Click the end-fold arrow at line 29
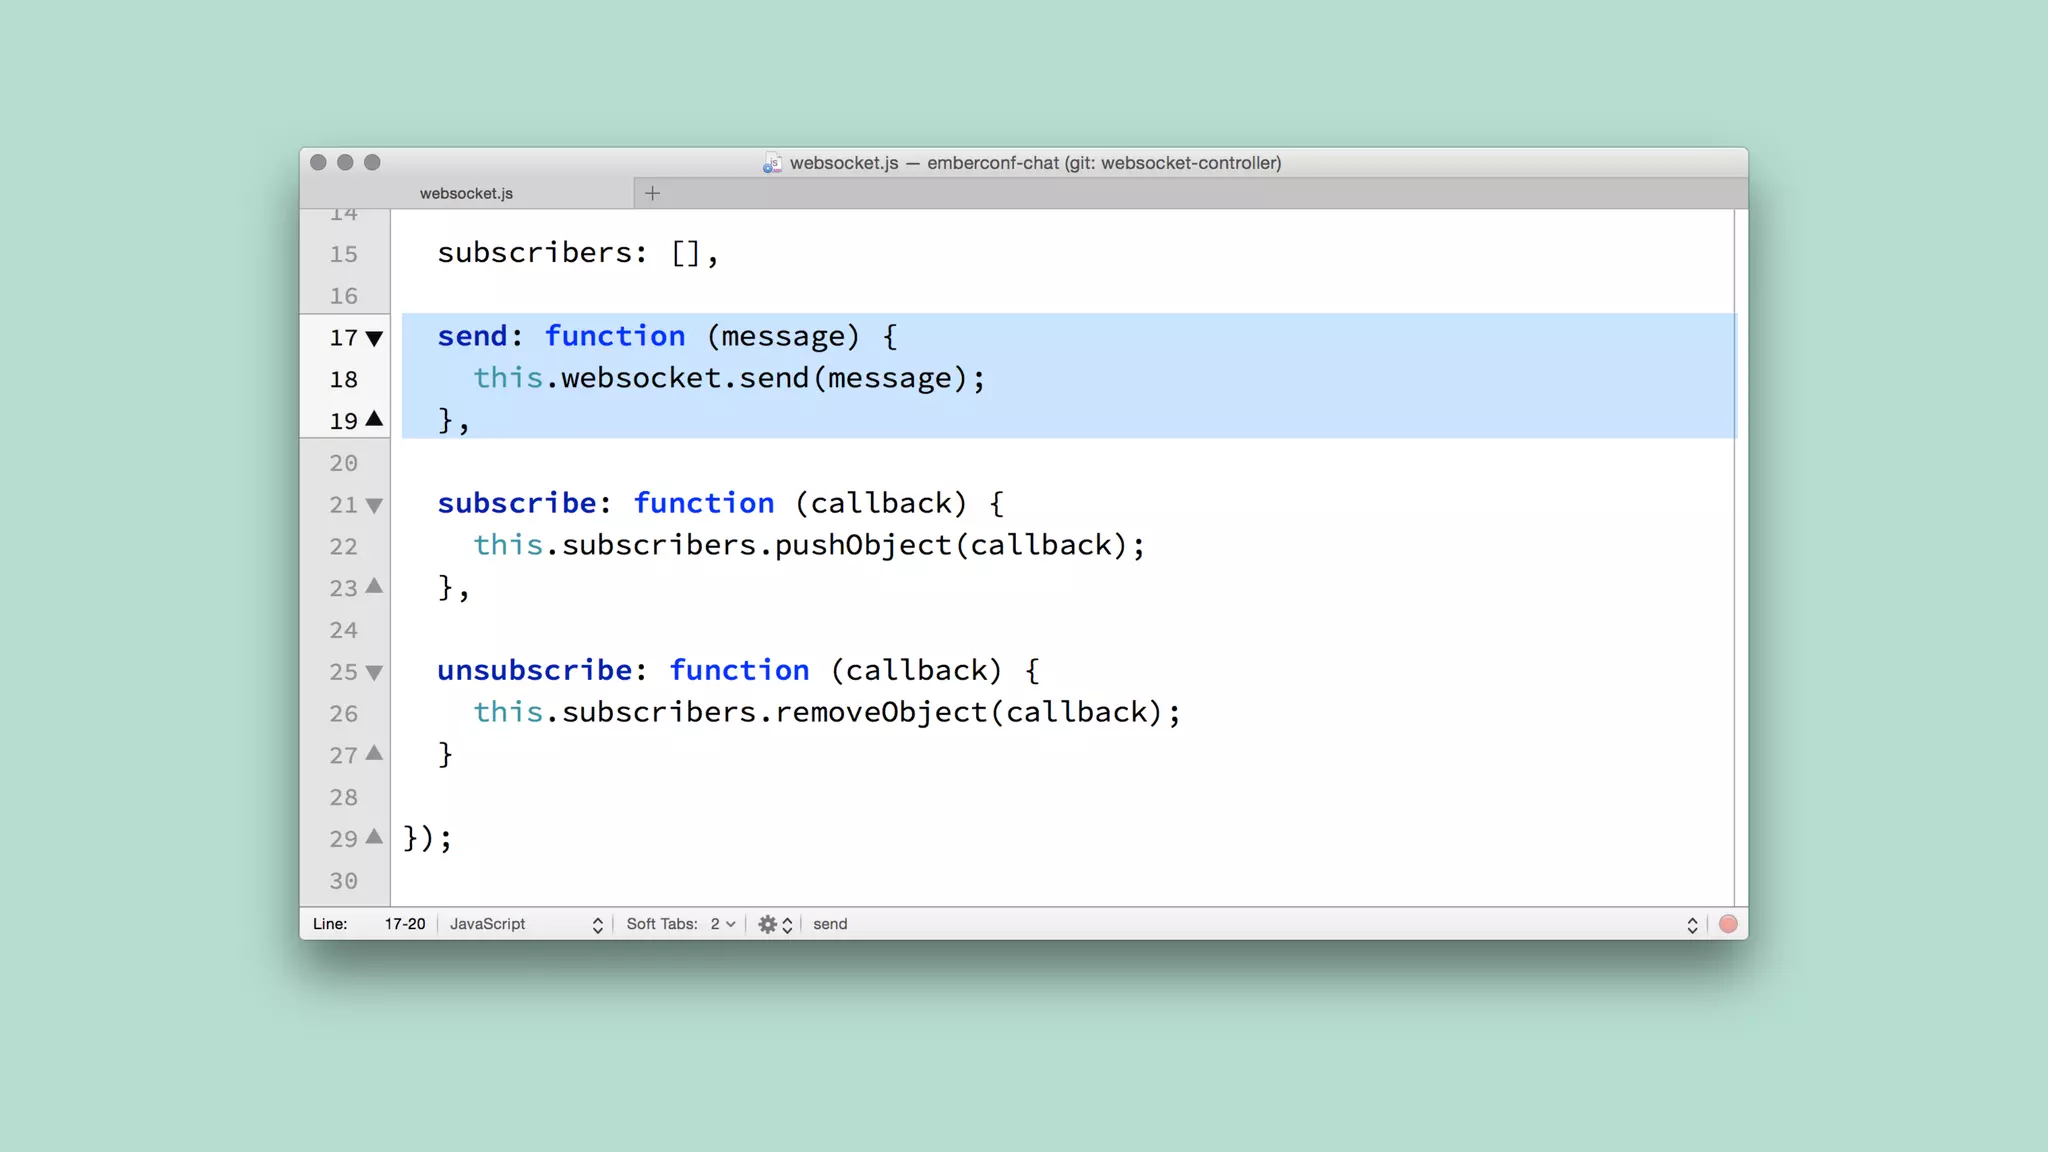 (374, 836)
